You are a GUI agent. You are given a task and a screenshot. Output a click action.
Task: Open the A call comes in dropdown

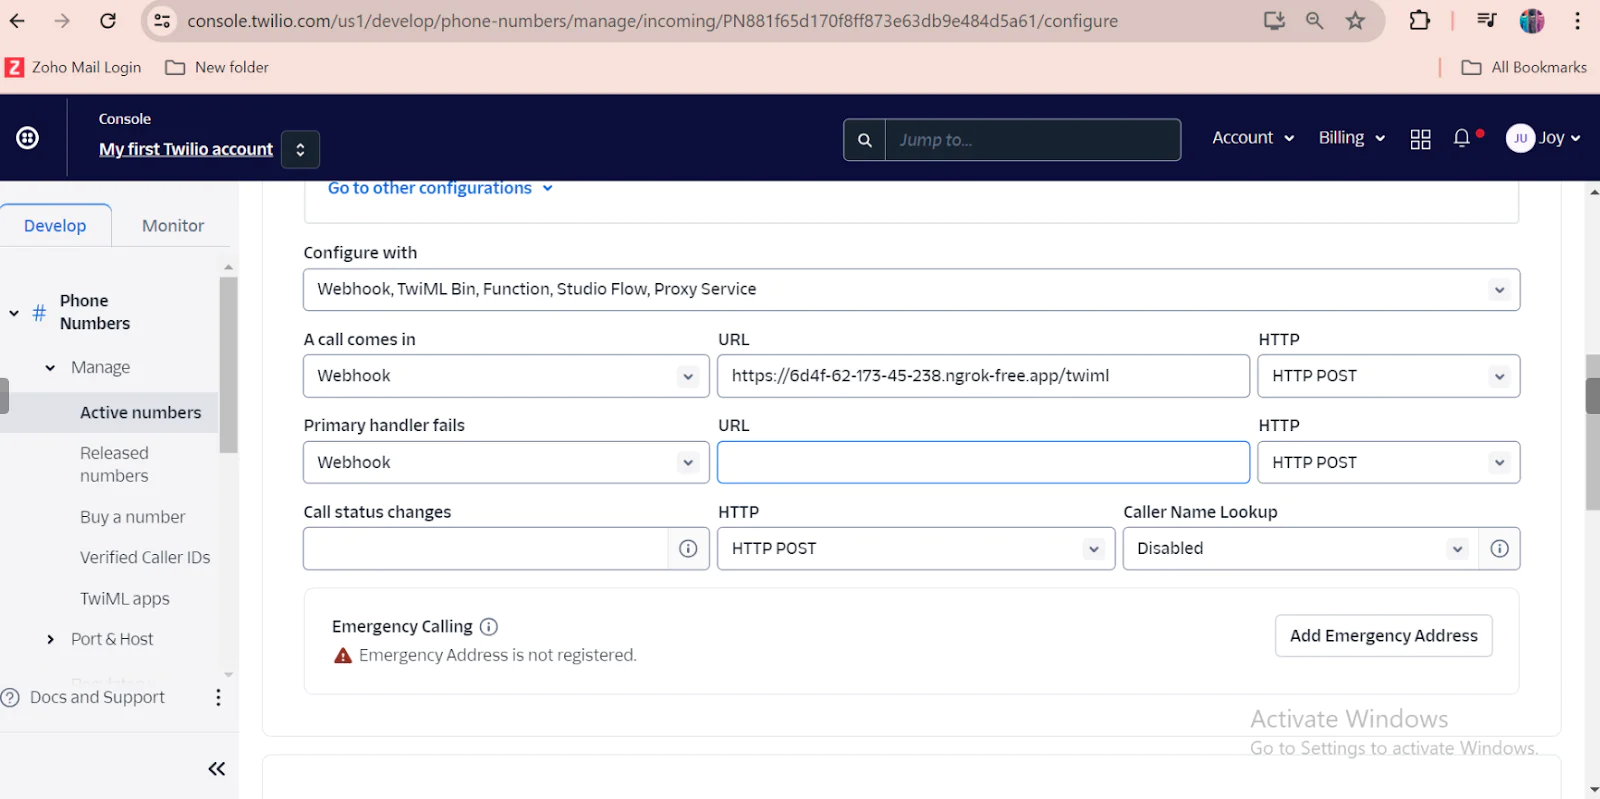506,376
